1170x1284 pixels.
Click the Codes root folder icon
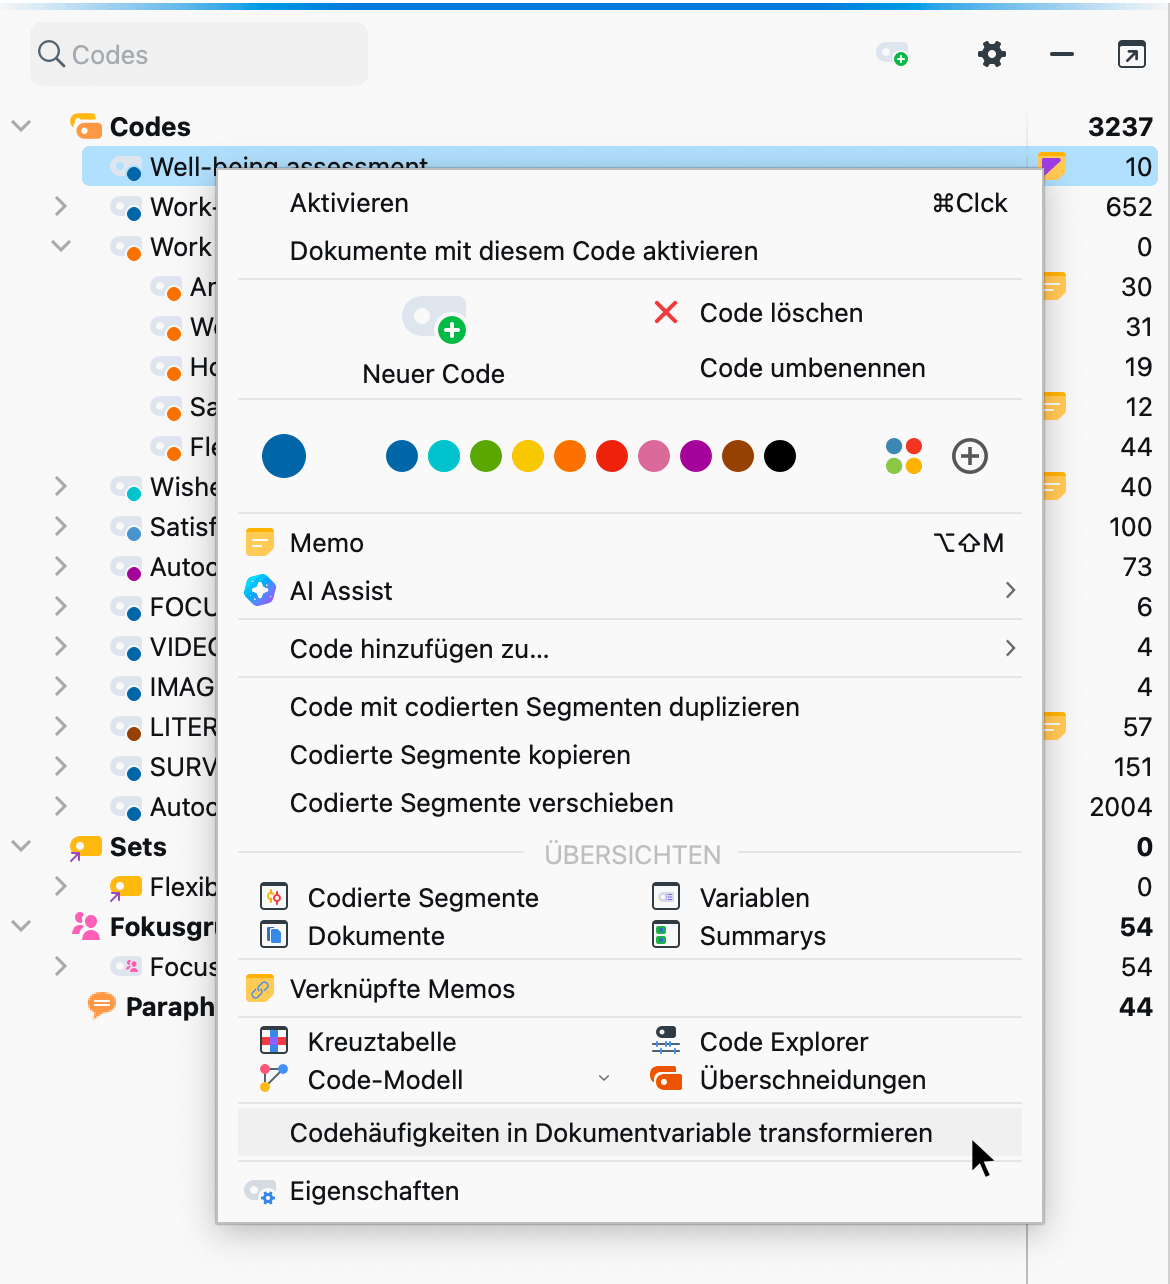pos(86,126)
